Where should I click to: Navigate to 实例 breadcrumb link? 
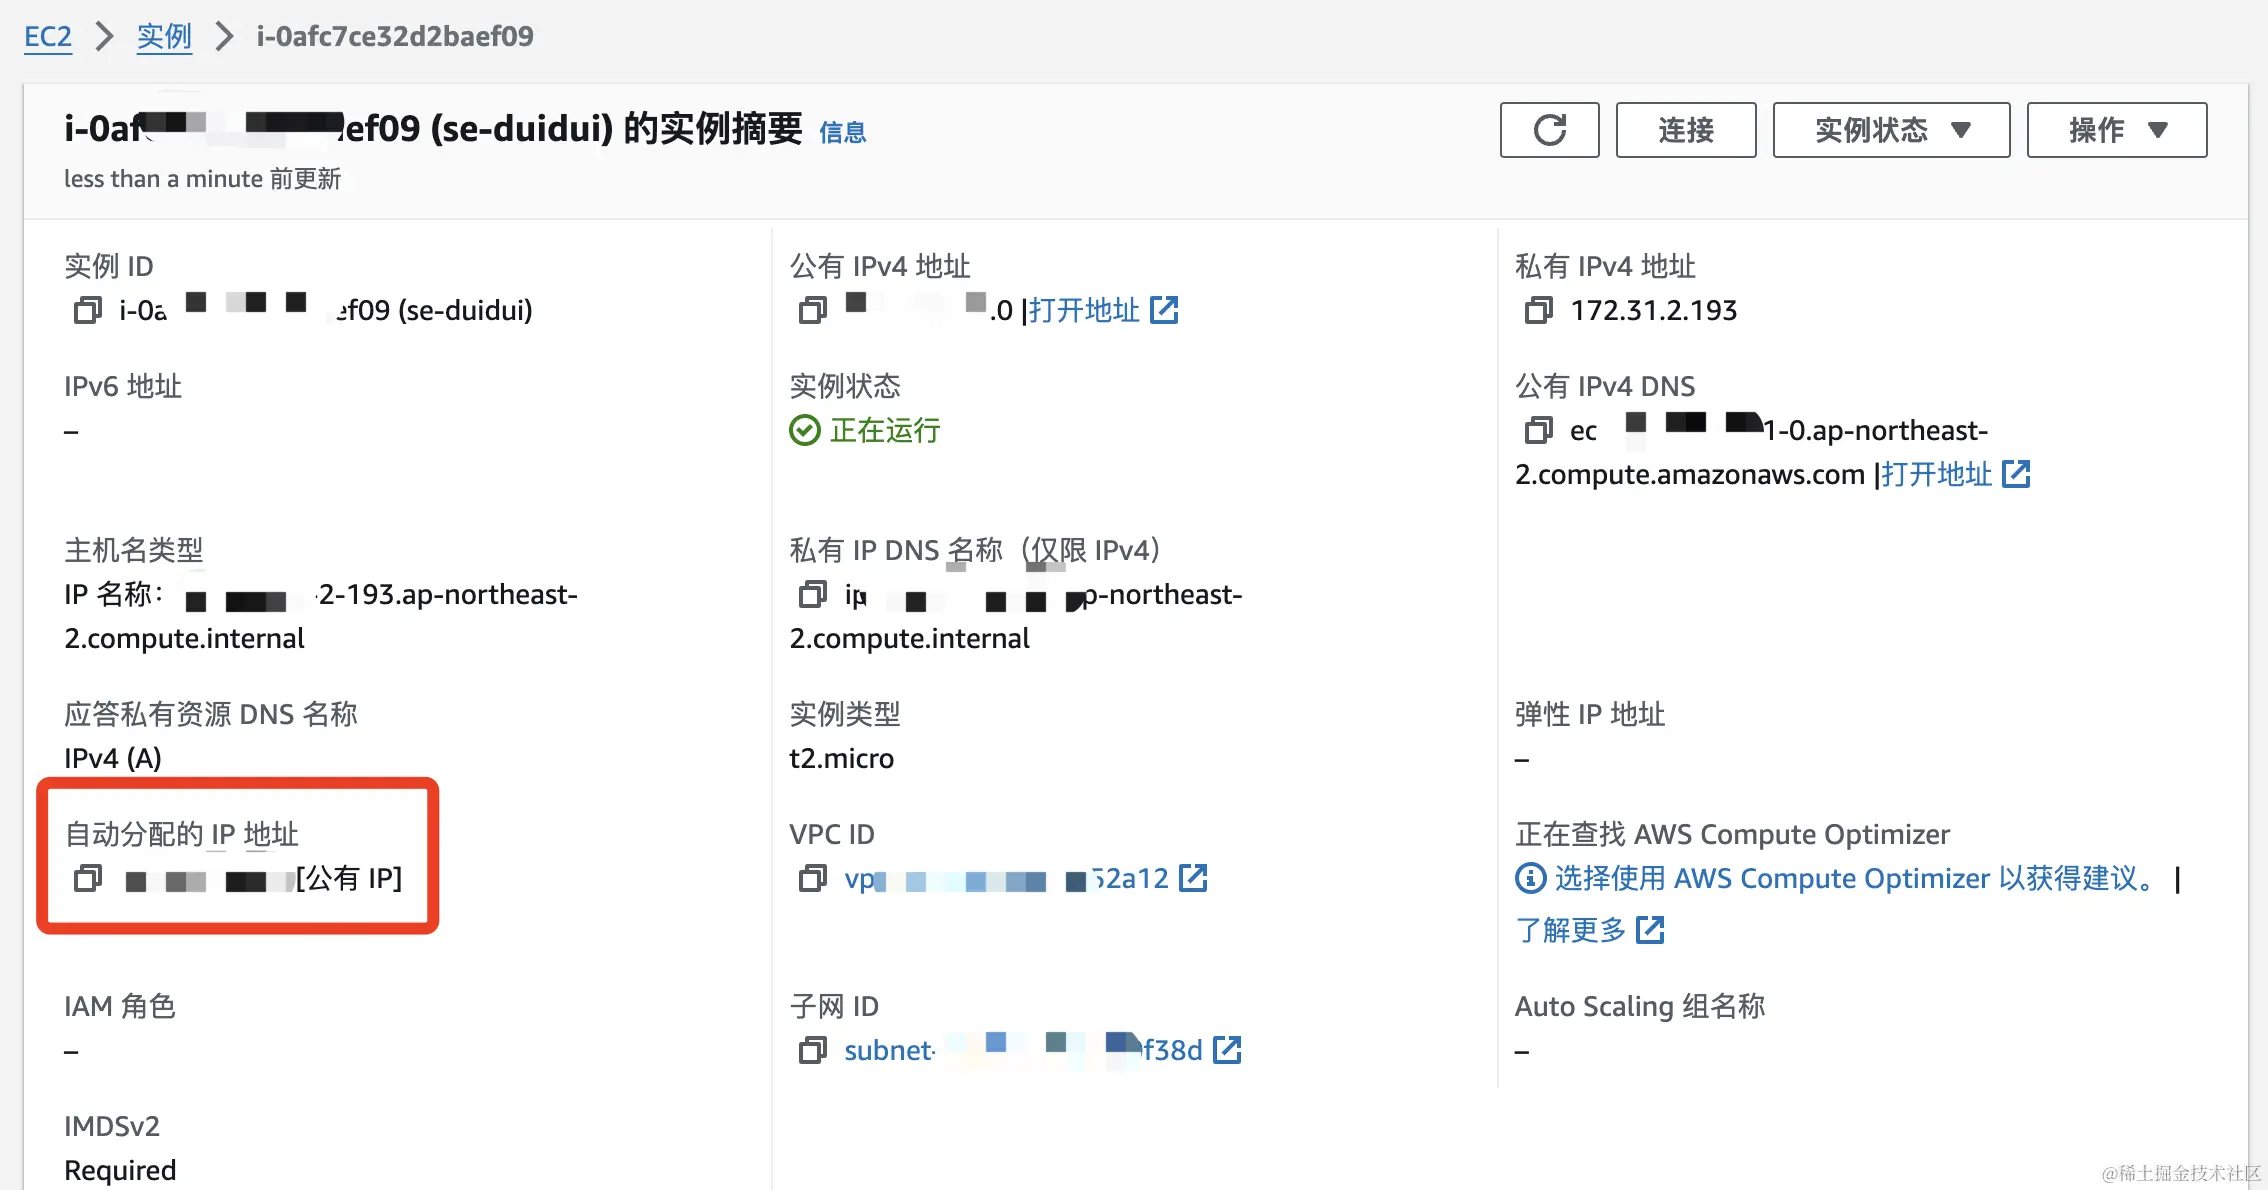164,37
